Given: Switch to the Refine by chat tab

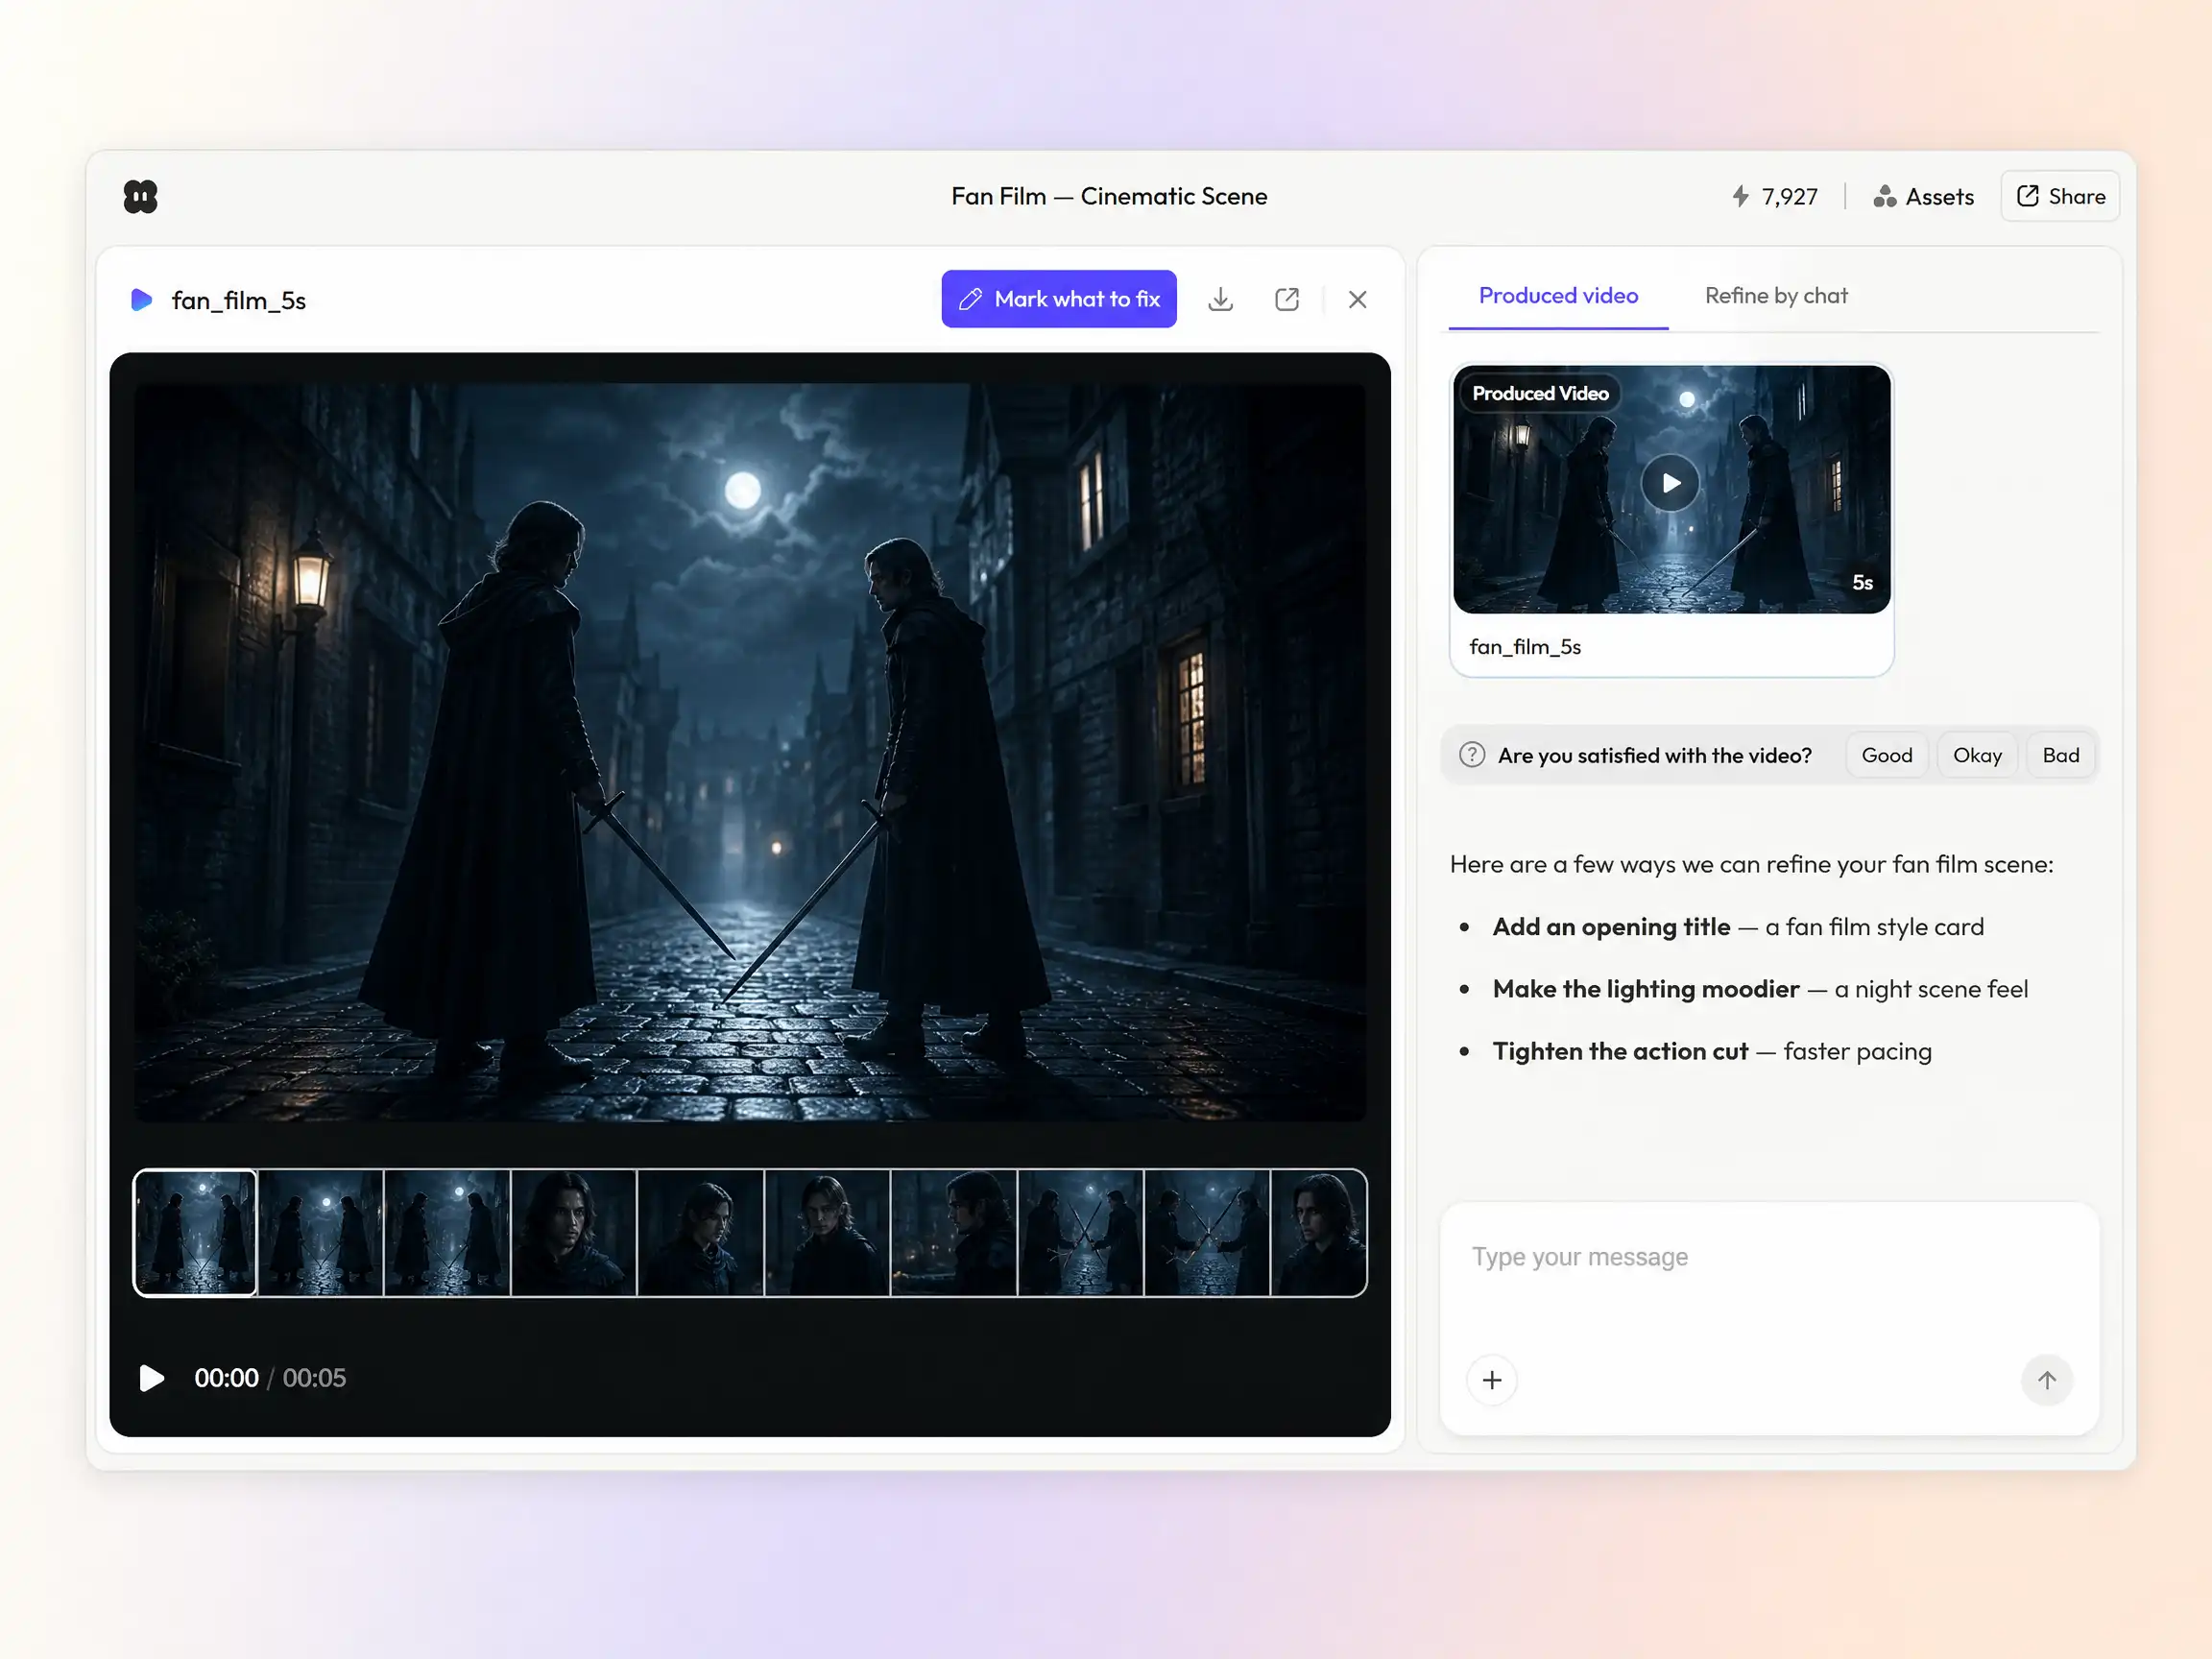Looking at the screenshot, I should click(1776, 296).
